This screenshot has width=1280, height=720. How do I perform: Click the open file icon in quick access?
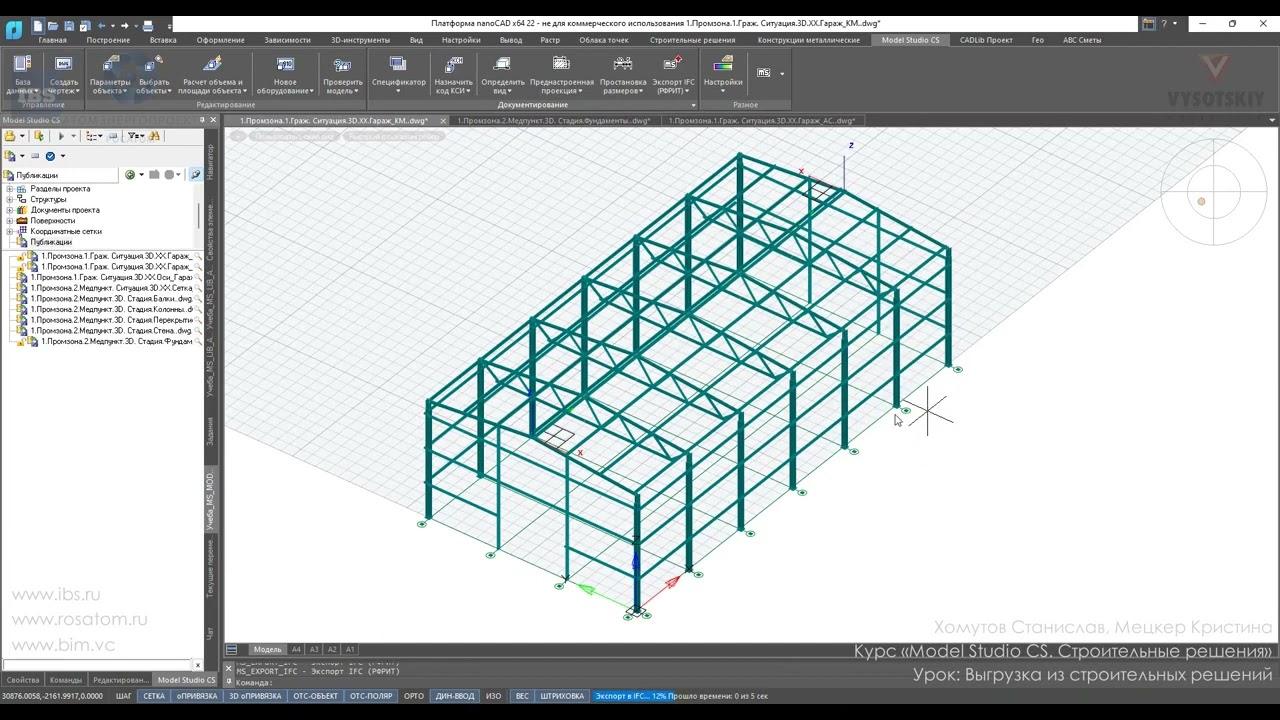coord(53,25)
